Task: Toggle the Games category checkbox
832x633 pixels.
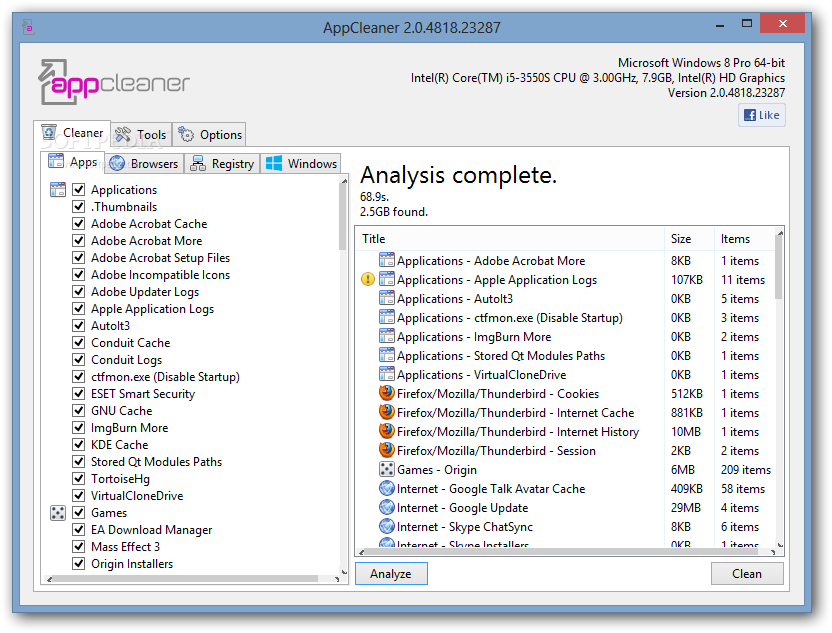Action: coord(79,513)
